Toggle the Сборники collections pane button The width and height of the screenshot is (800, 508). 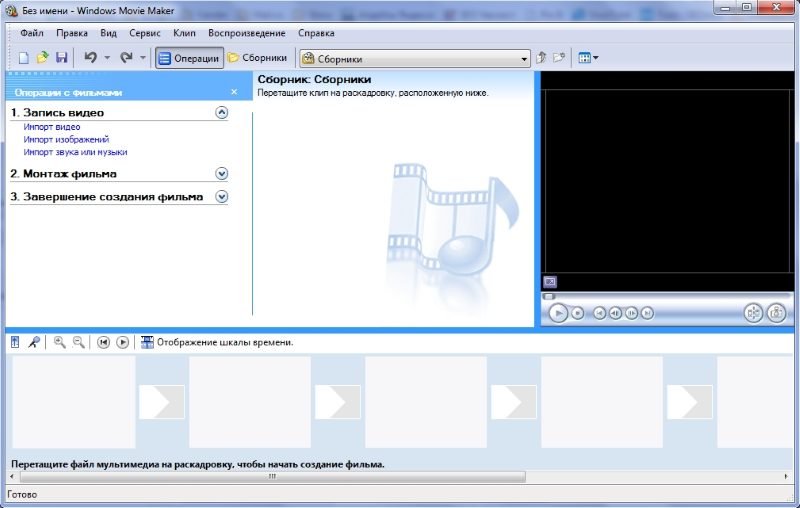(257, 58)
